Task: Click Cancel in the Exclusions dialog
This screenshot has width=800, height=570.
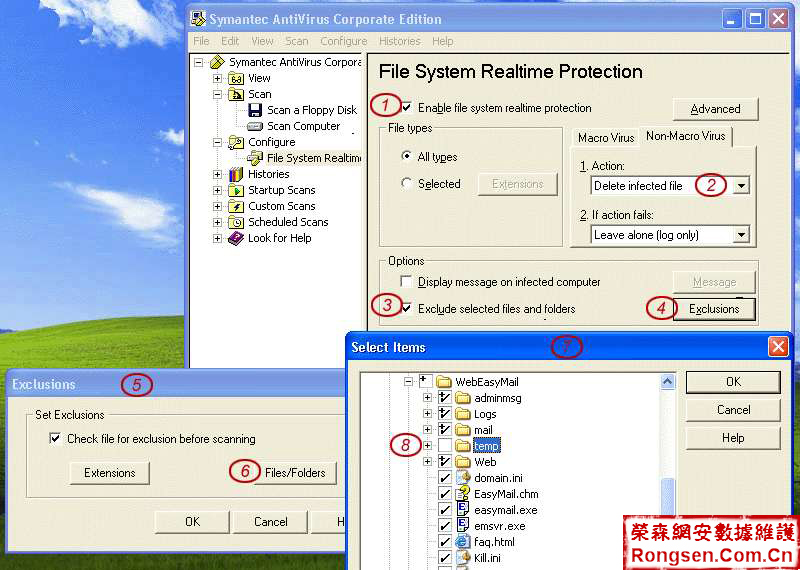Action: [x=270, y=522]
